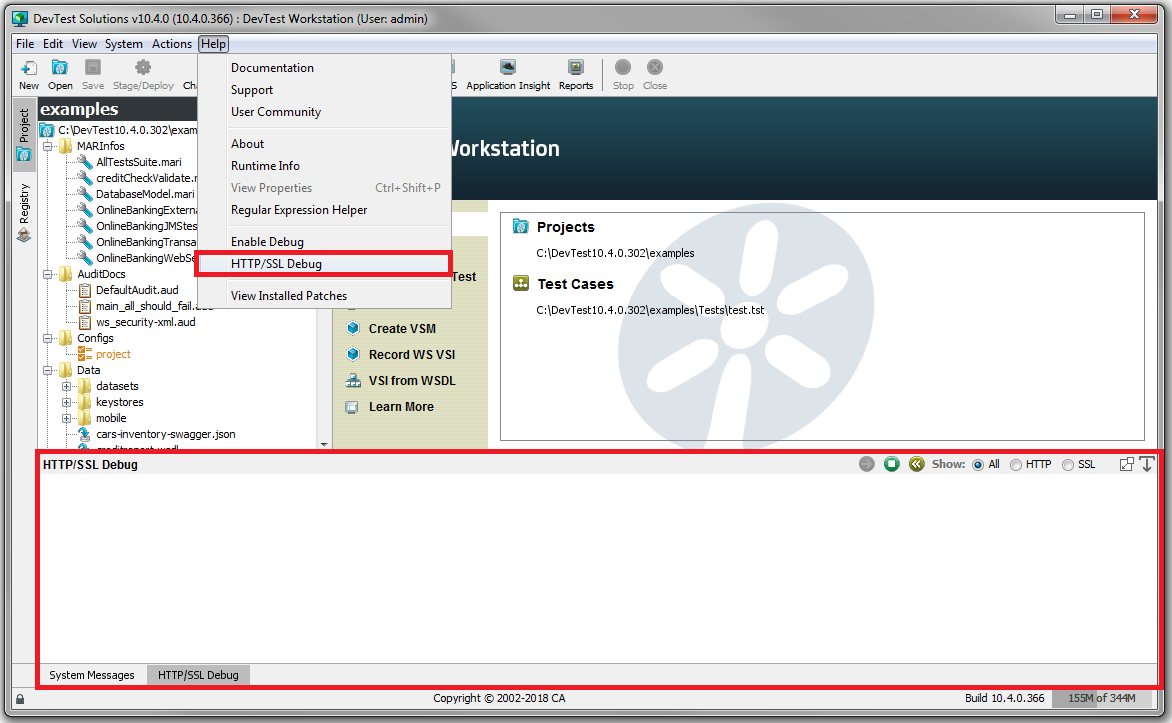Click the gray forward arrow in HTTP/SSL Debug
Image resolution: width=1172 pixels, height=723 pixels.
[866, 464]
